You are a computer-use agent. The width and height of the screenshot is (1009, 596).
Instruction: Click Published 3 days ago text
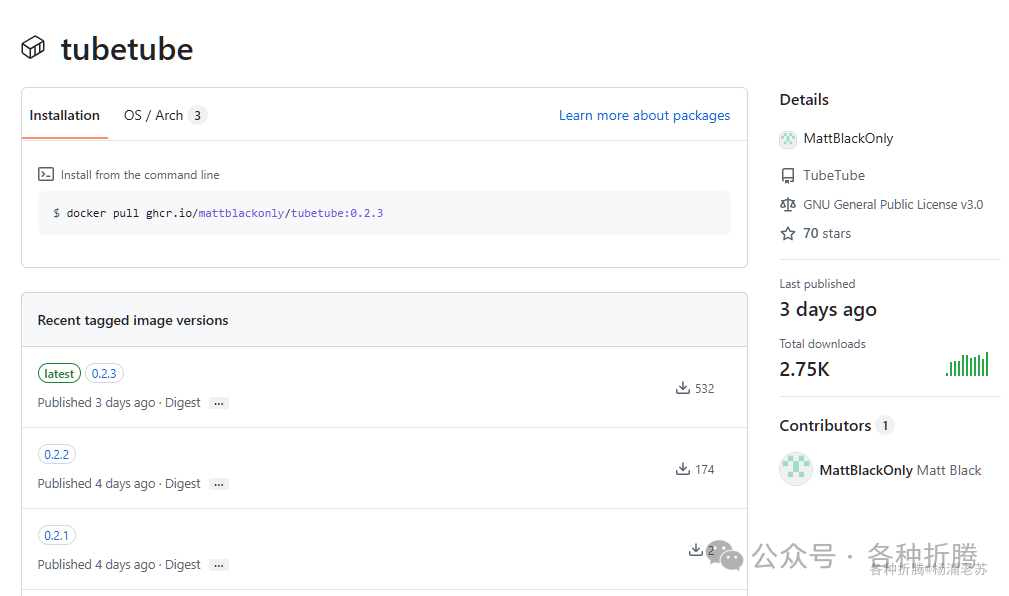(x=97, y=403)
